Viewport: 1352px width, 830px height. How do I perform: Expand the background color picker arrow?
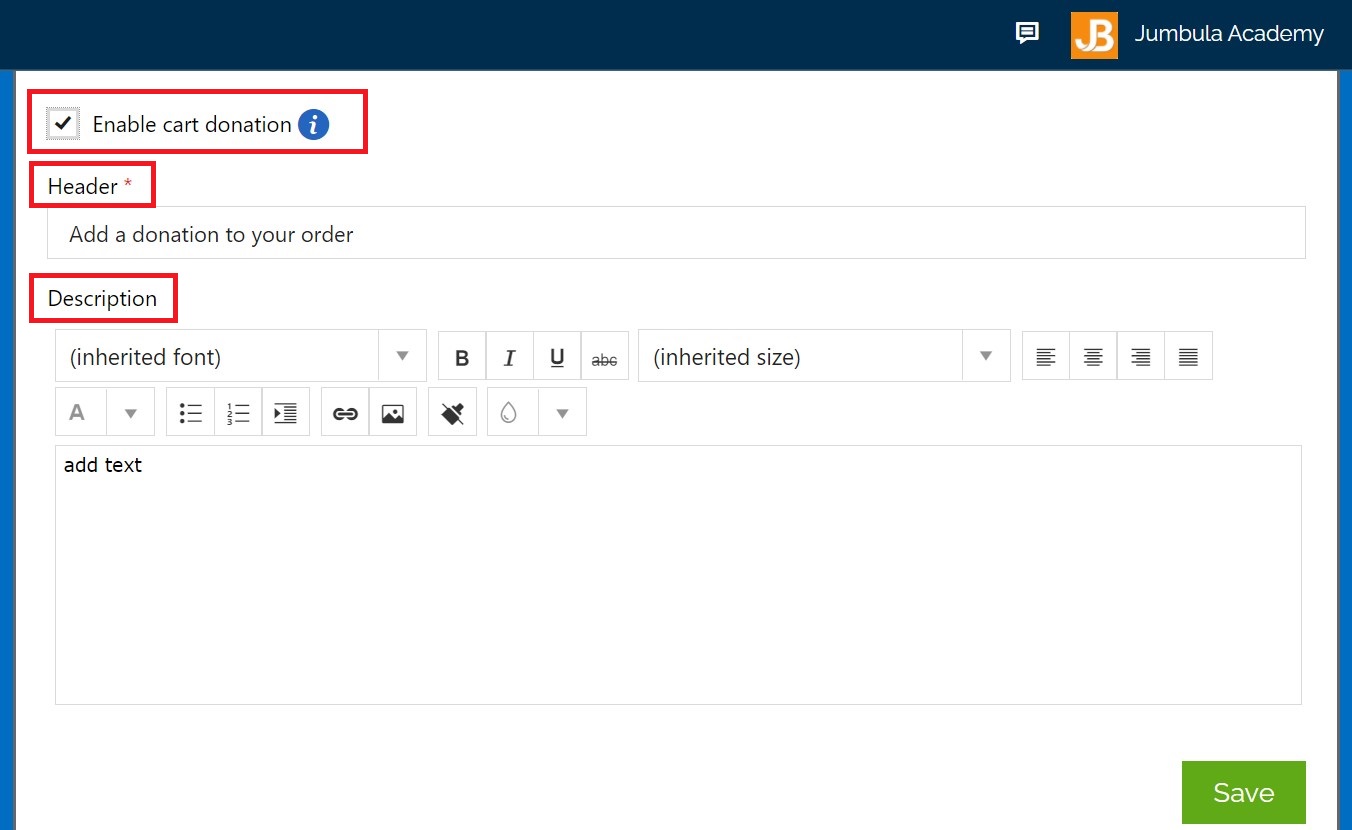(563, 412)
